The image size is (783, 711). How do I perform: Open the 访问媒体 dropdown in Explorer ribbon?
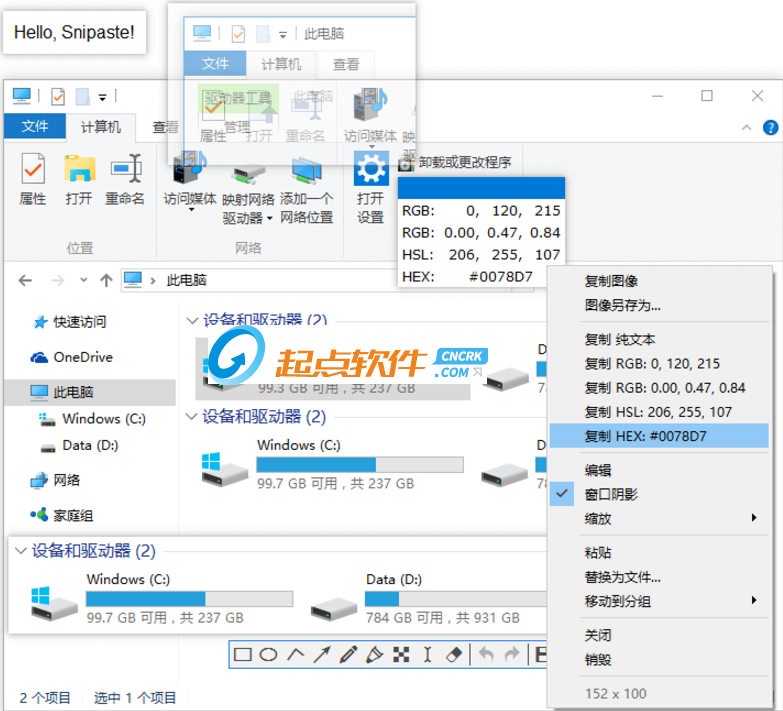click(x=191, y=210)
